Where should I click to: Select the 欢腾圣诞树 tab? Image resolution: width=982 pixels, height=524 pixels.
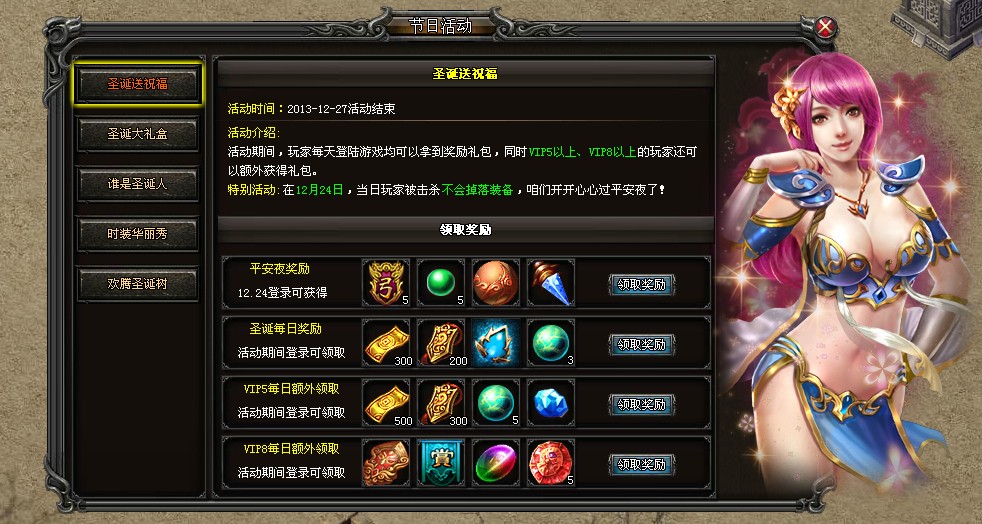tap(138, 284)
